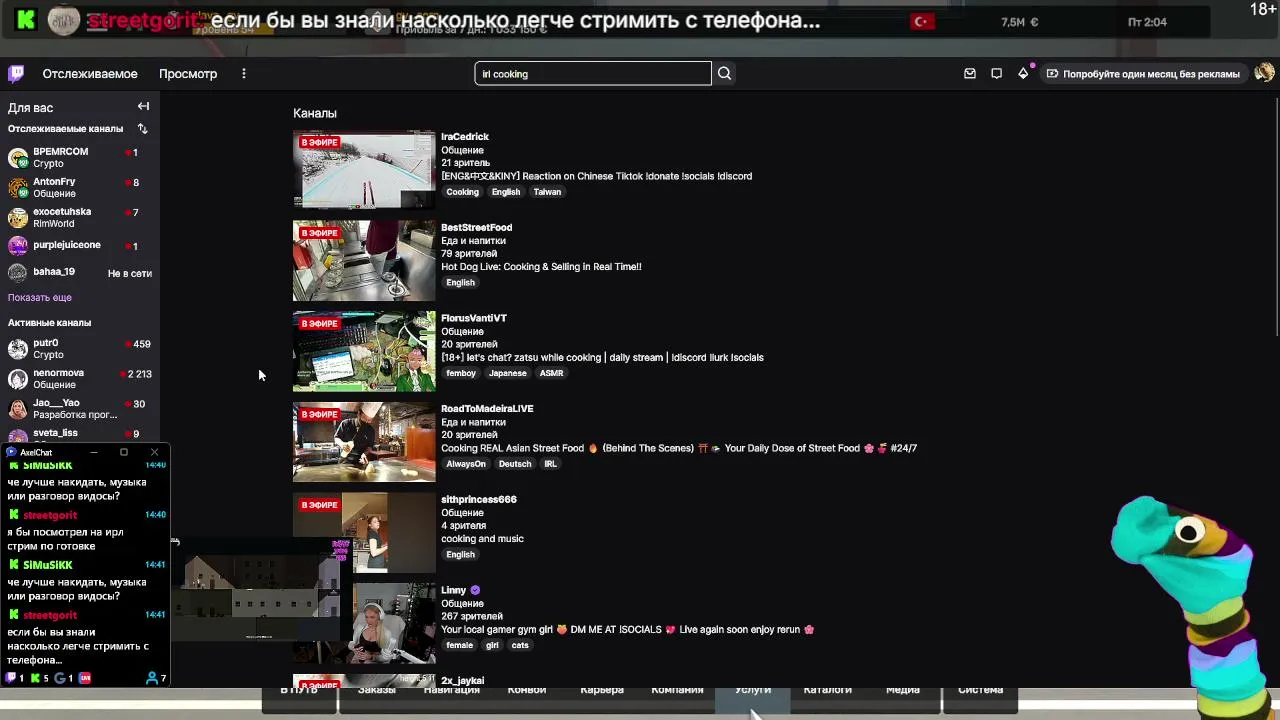This screenshot has height=720, width=1280.
Task: Select the Cooking tag under IraCedrick
Action: click(x=462, y=192)
